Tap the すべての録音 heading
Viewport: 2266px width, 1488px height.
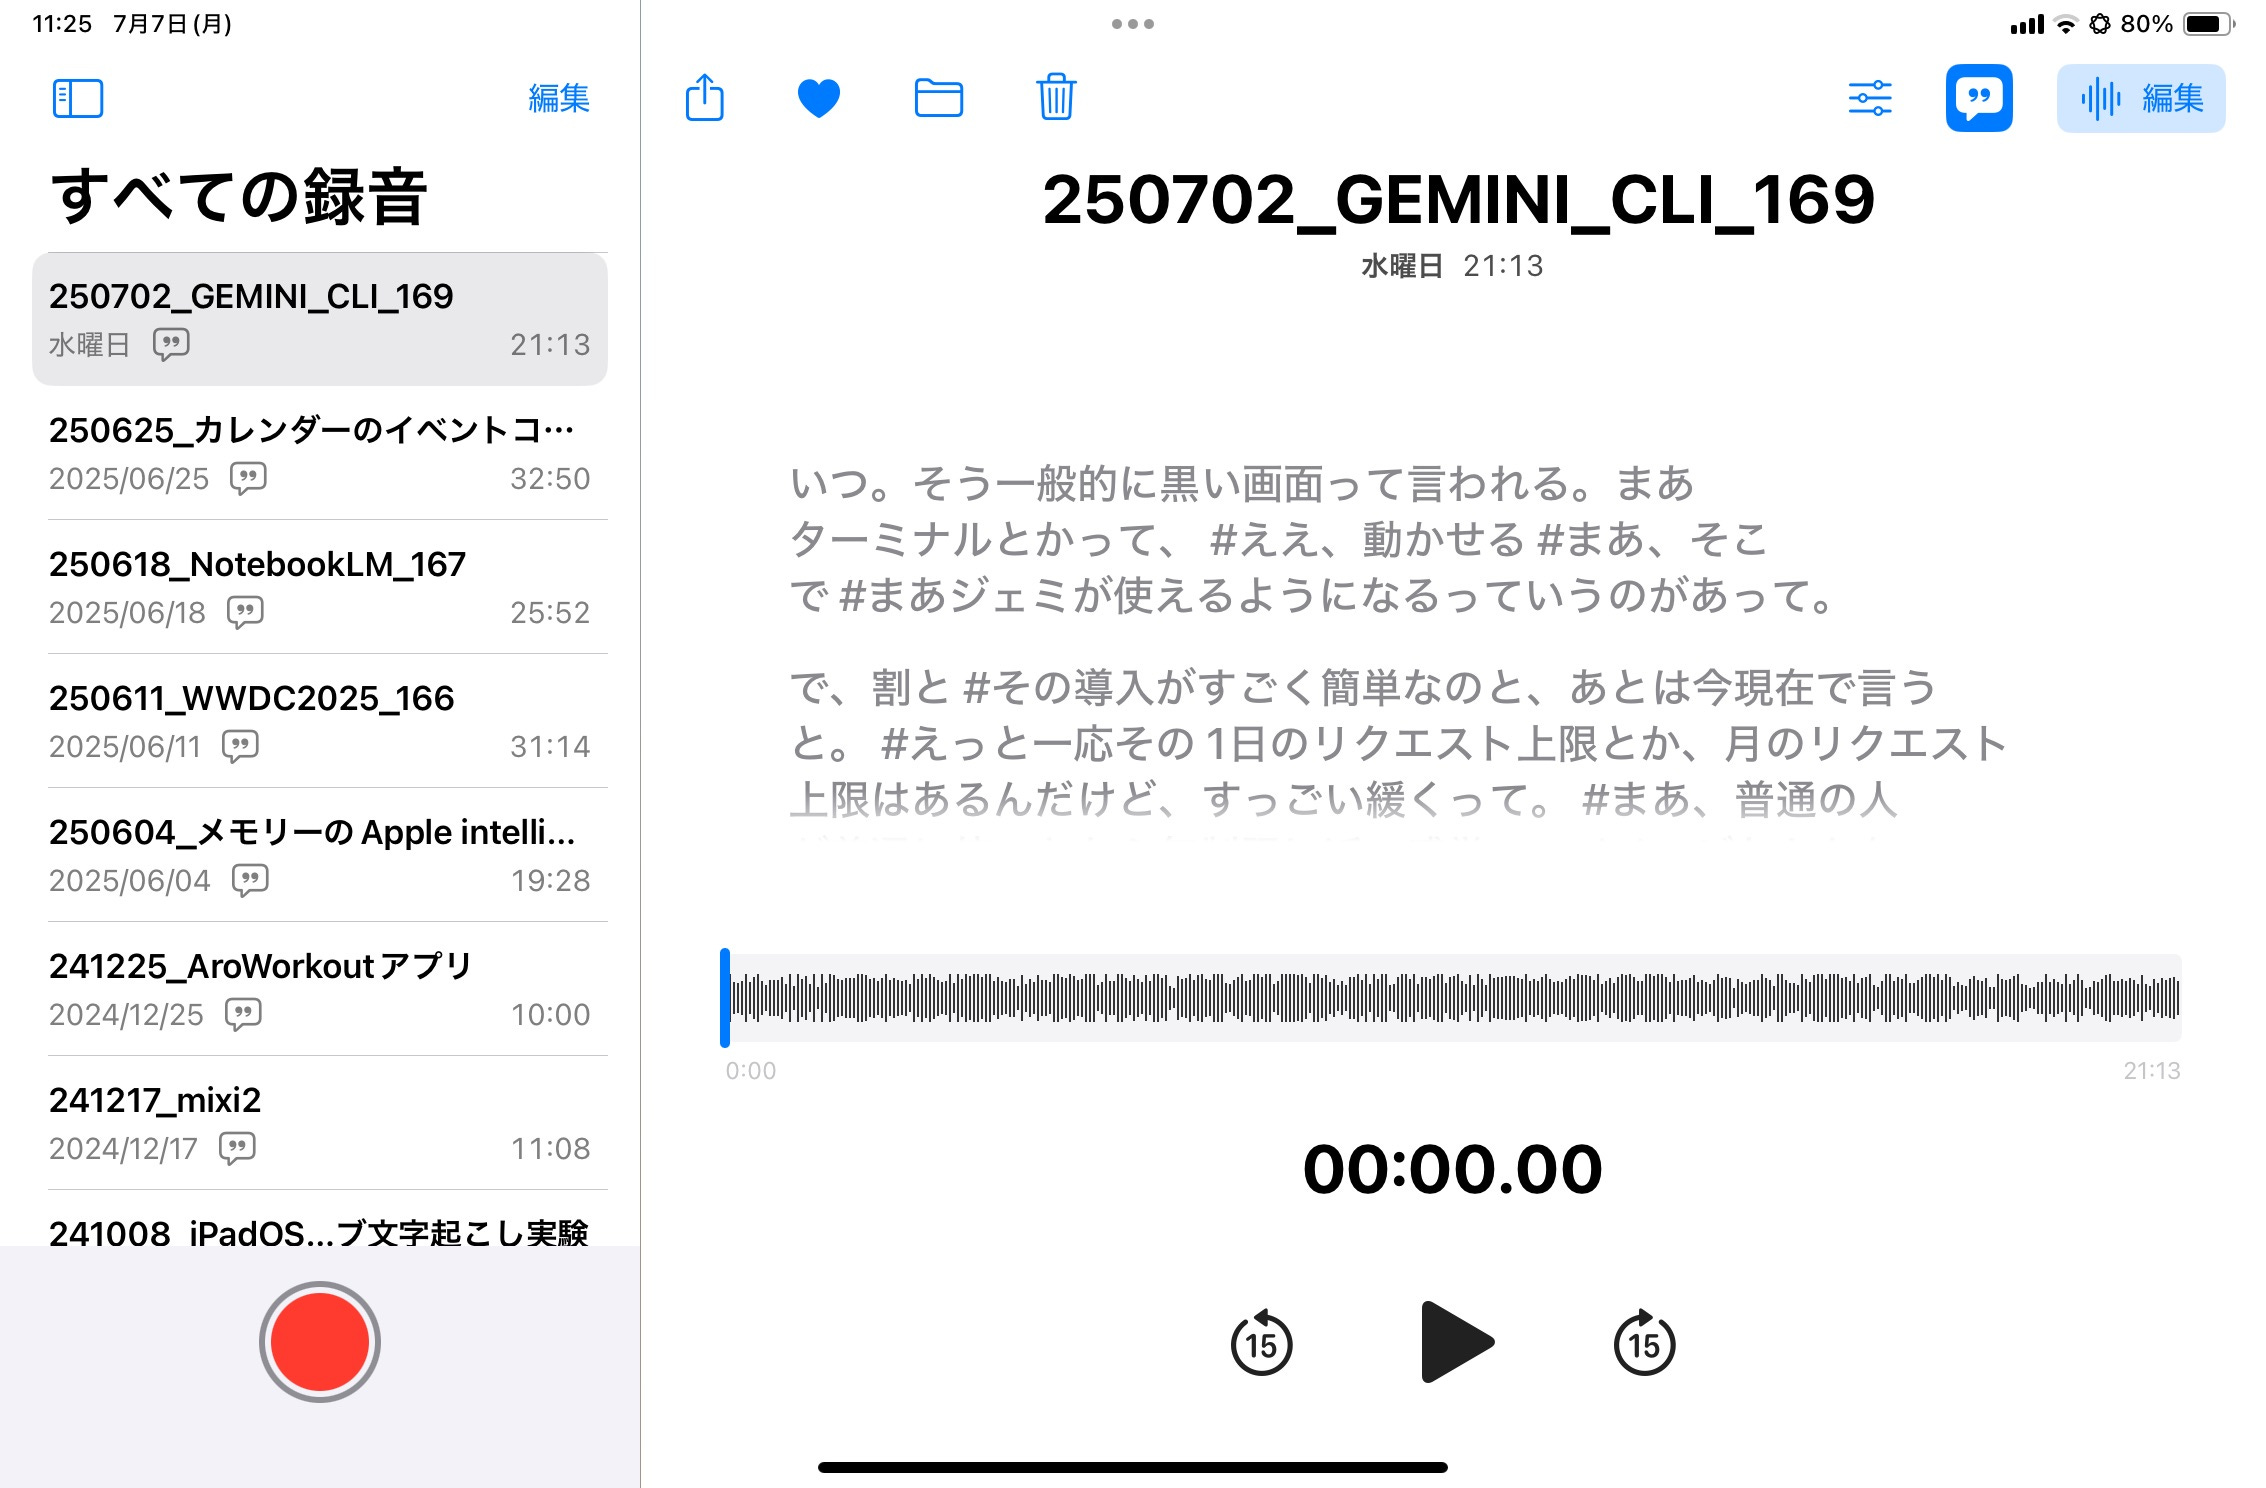tap(239, 196)
